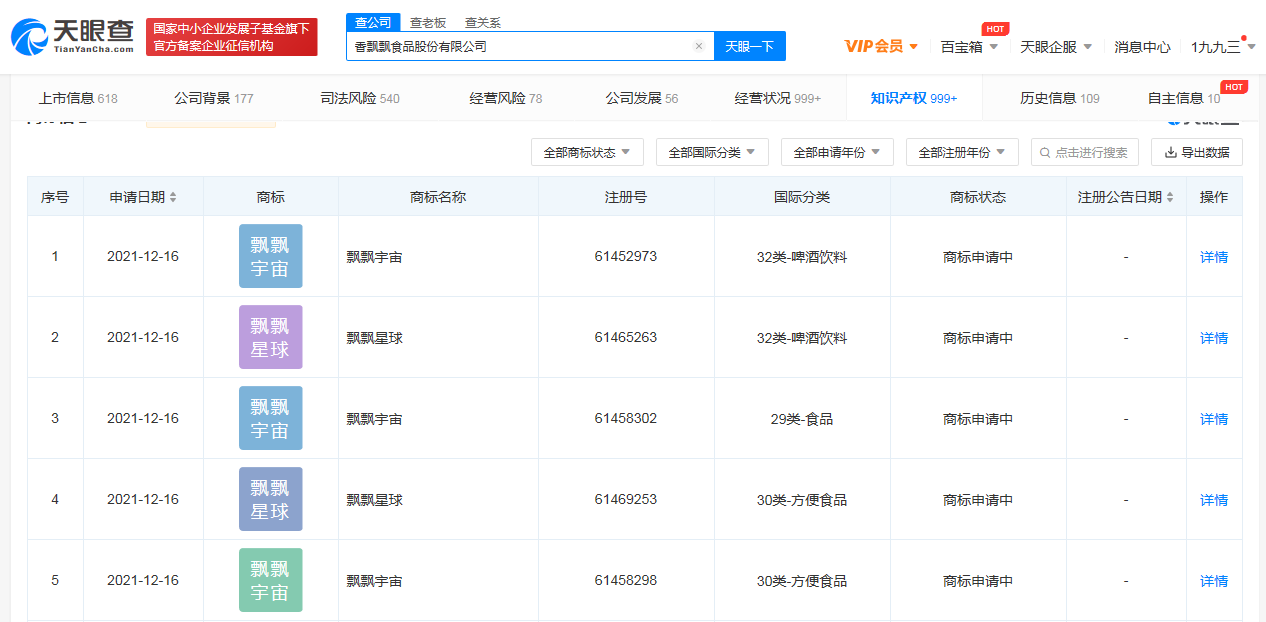Open the 消息中心 message center

click(x=1142, y=47)
